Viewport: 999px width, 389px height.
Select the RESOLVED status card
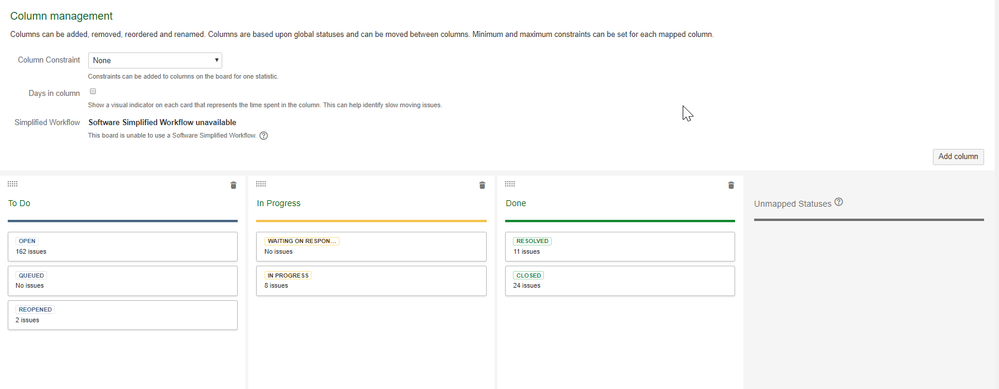tap(620, 246)
